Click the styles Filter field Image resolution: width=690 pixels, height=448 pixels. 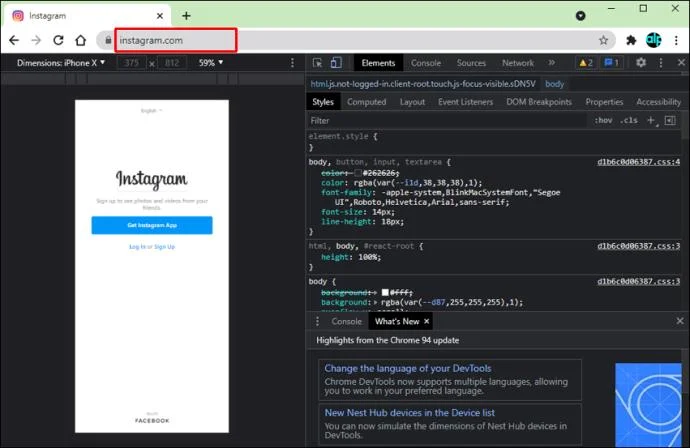tap(447, 121)
